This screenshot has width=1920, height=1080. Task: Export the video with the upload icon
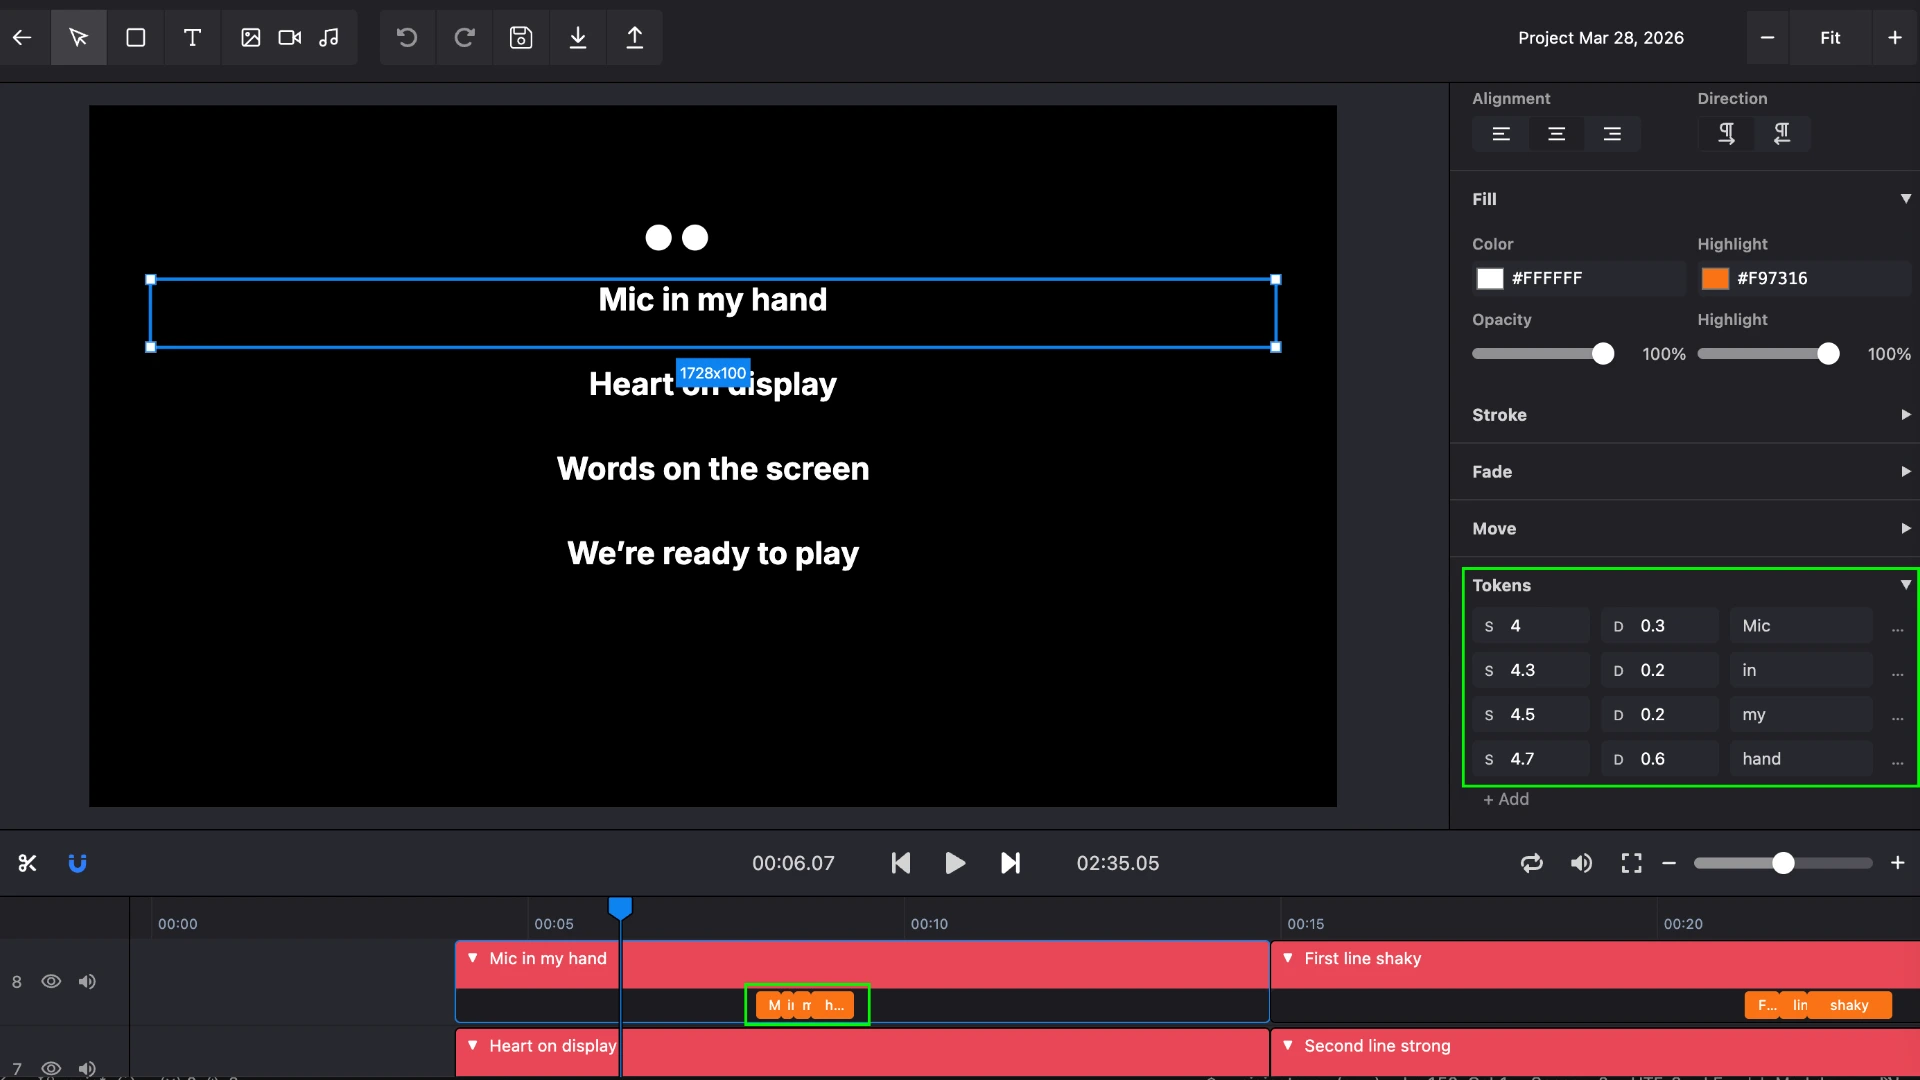pos(635,37)
